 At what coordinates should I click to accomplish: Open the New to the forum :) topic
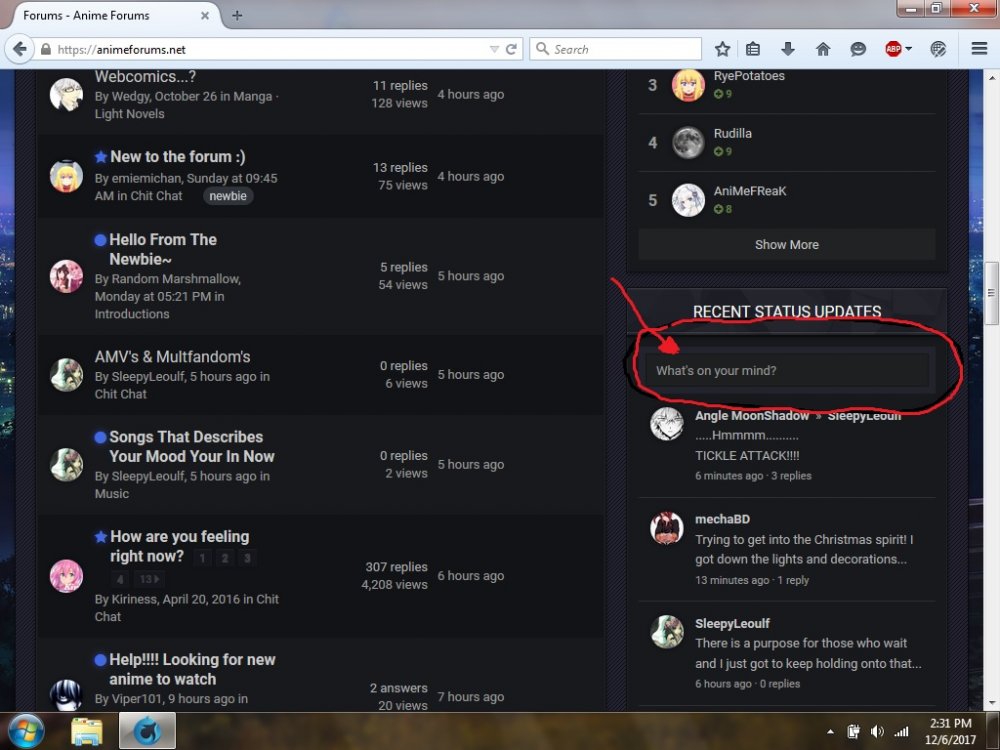(177, 157)
